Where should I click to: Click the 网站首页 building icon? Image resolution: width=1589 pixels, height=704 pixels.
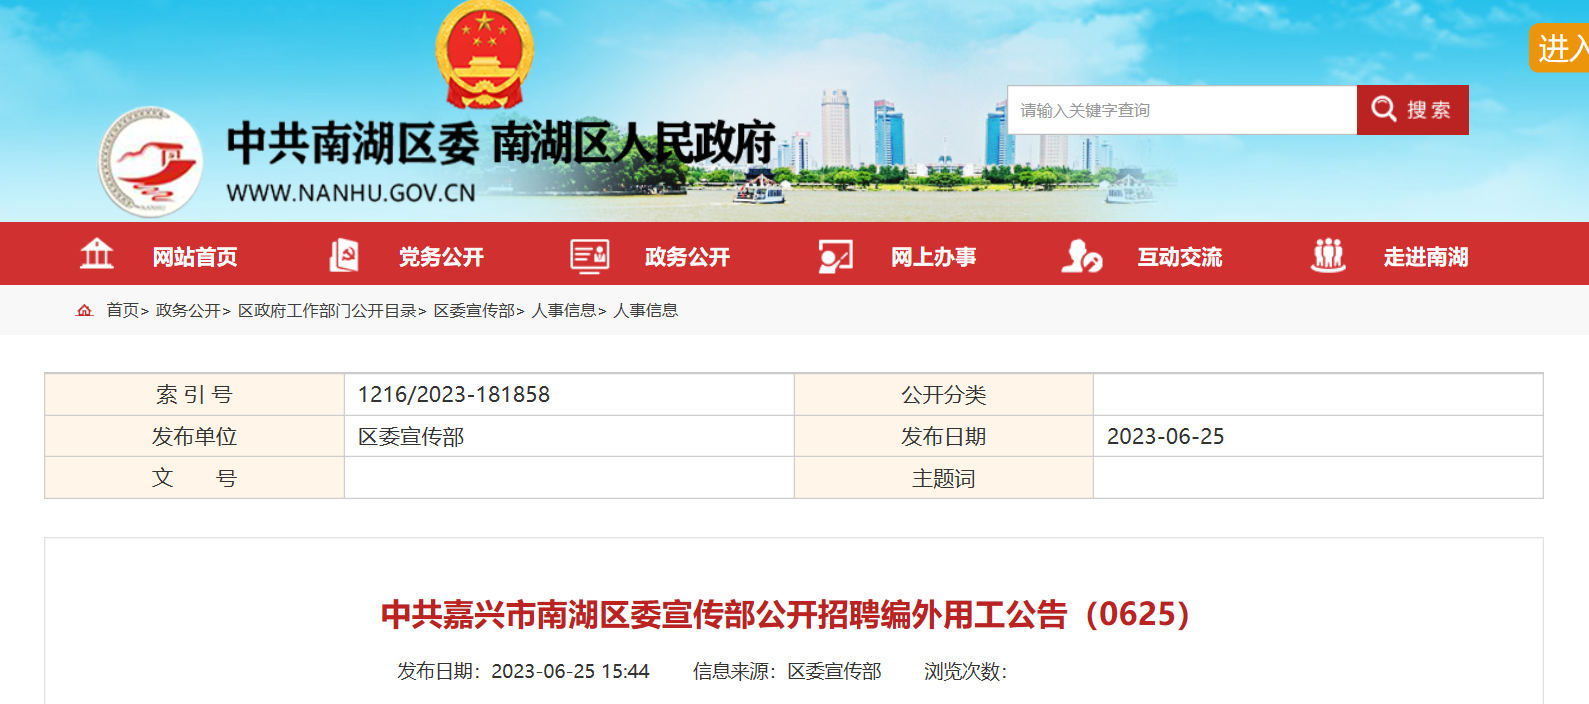pos(97,254)
